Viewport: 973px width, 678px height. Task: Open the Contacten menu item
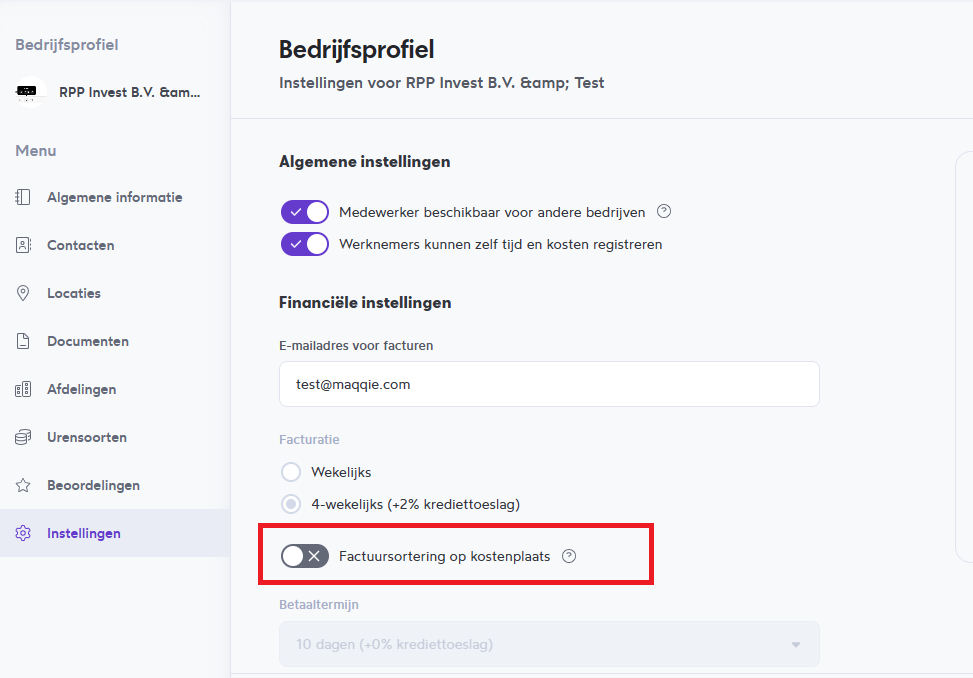(81, 245)
